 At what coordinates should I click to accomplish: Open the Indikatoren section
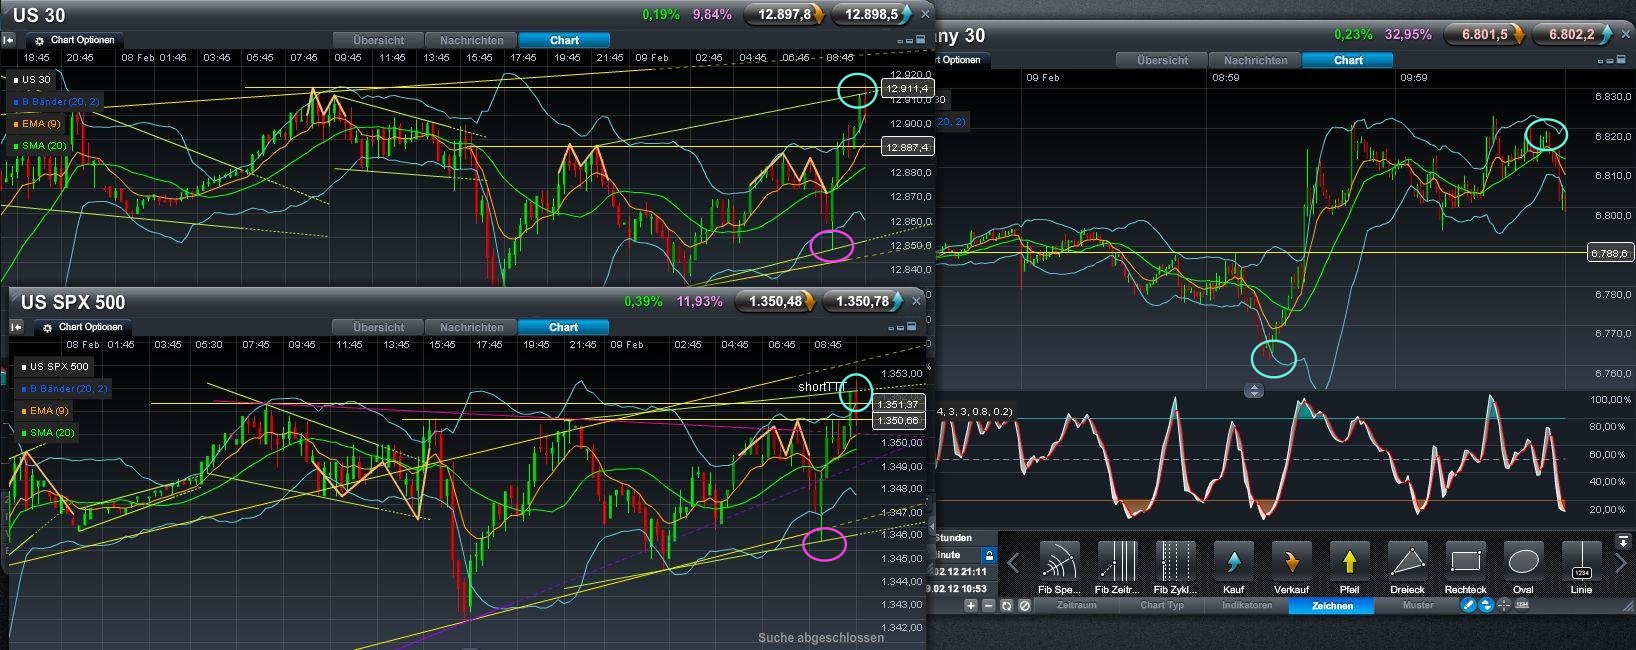tap(1246, 606)
